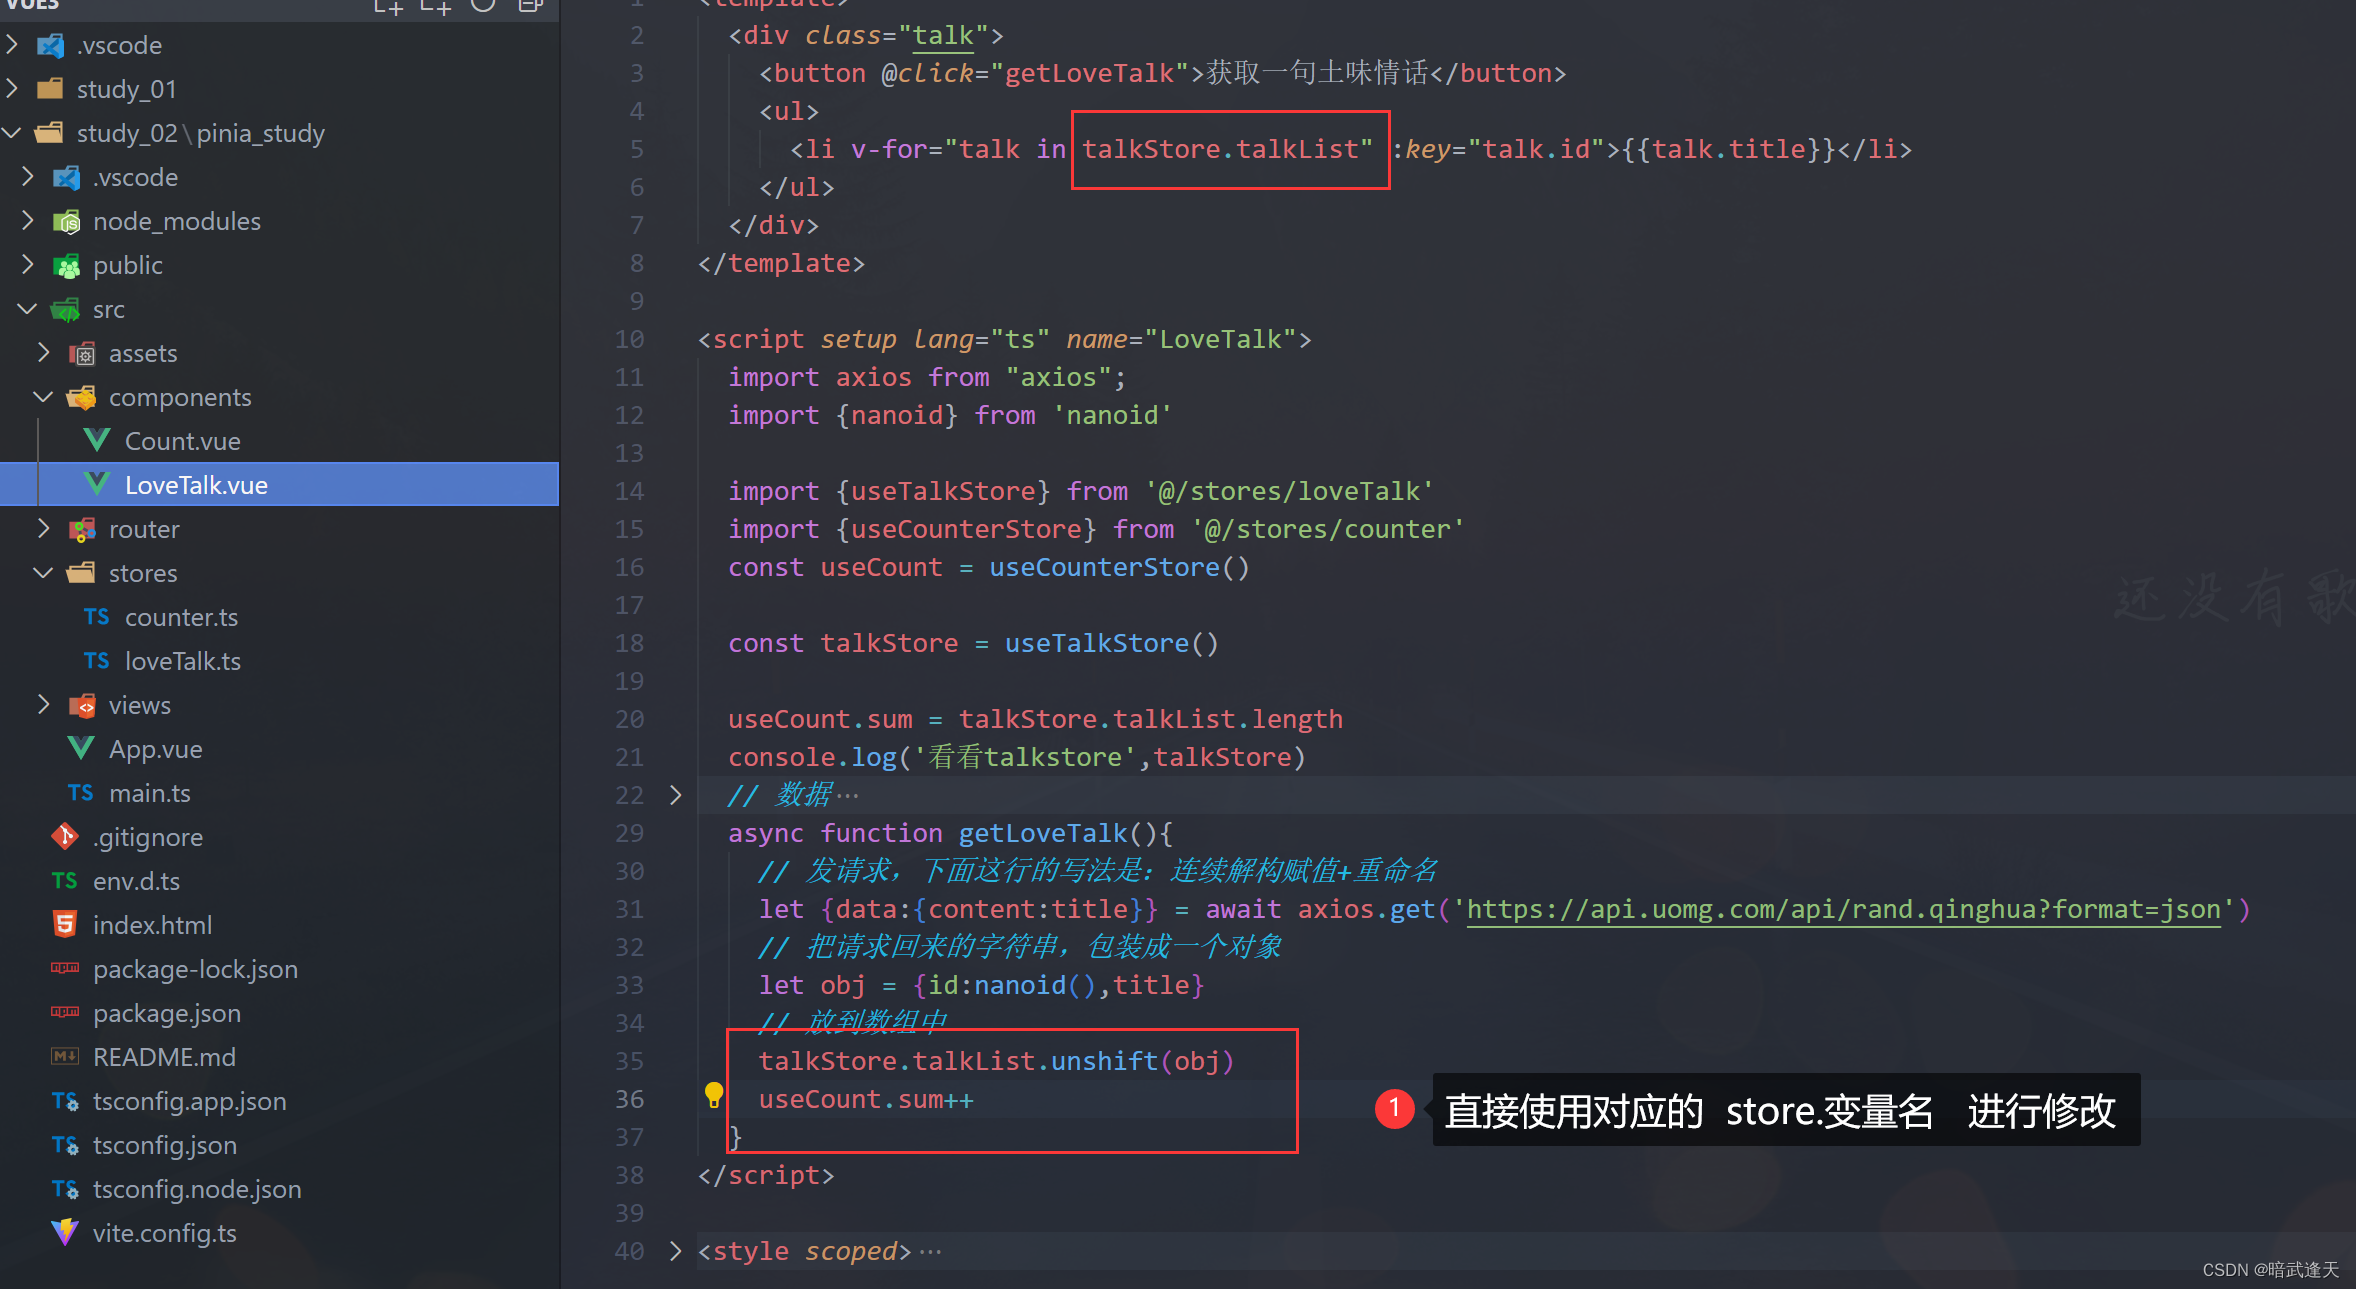Click 'getLoveTalk' in the button @click attribute
Viewport: 2356px width, 1289px height.
(x=1089, y=73)
